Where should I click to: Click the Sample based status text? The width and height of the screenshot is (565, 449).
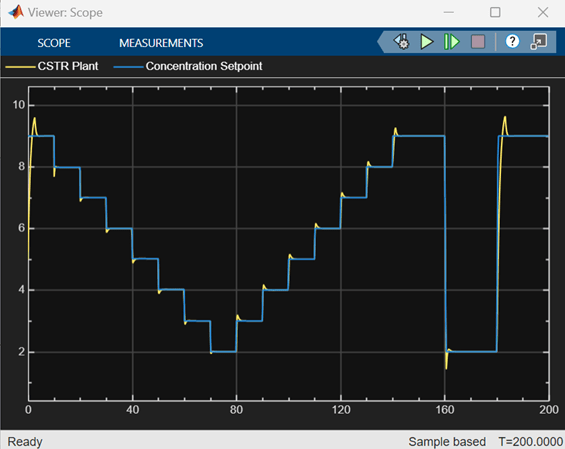click(x=447, y=441)
